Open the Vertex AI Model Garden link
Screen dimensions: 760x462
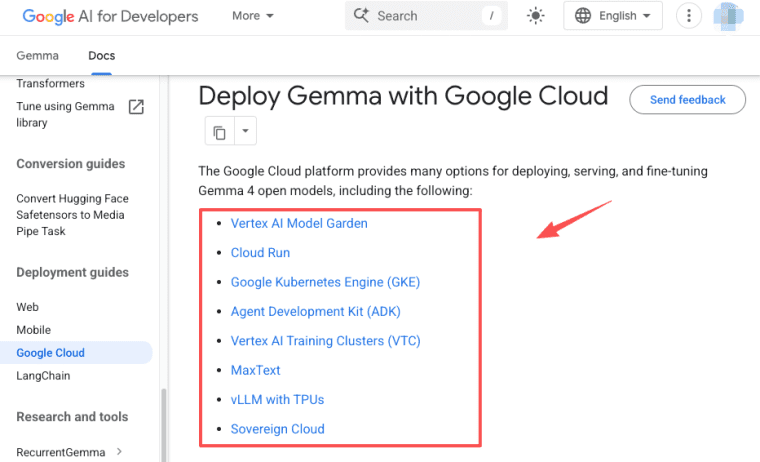[299, 223]
